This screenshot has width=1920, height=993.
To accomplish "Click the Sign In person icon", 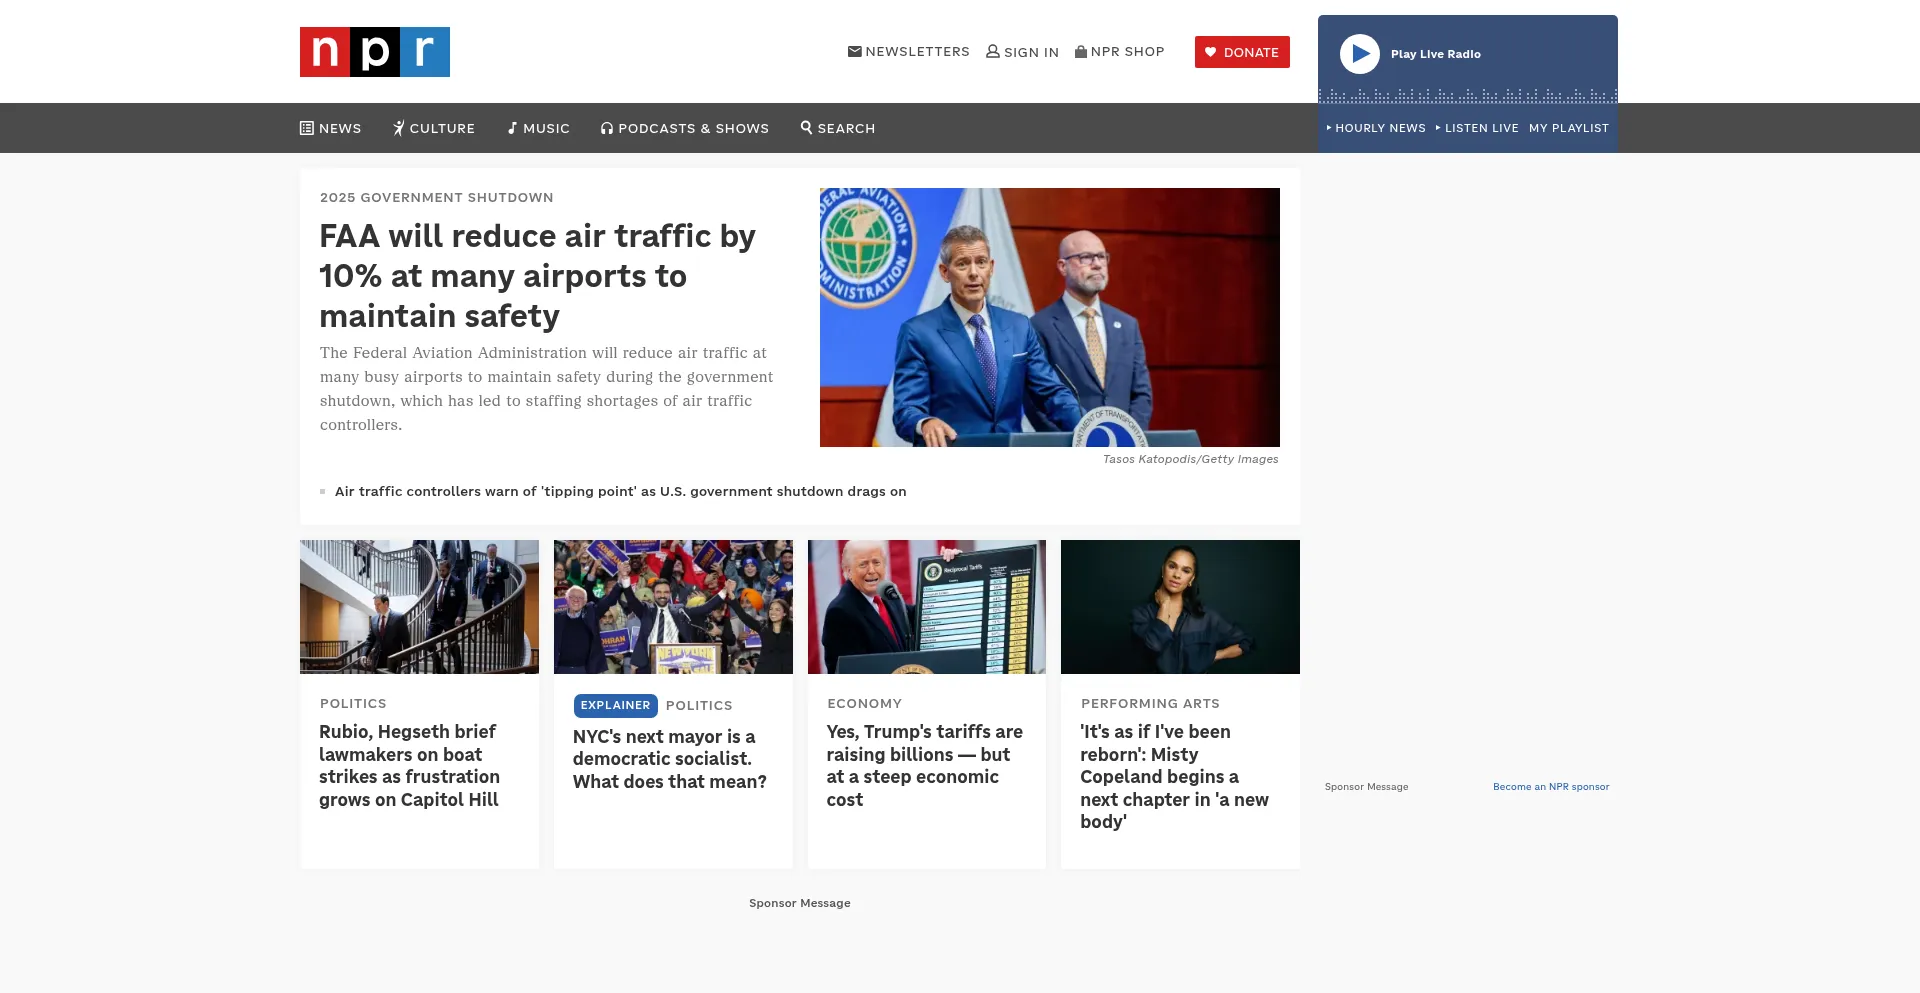I will pos(993,52).
